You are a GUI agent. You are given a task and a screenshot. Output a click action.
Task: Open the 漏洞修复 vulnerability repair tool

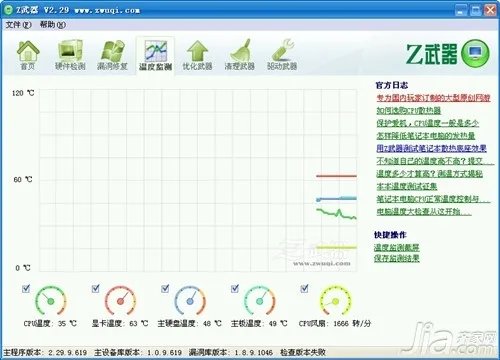tap(112, 55)
